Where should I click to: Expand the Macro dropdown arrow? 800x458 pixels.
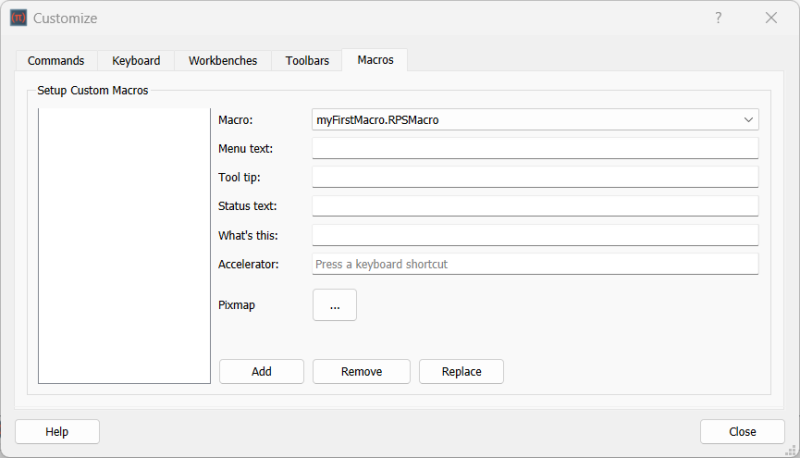click(748, 120)
